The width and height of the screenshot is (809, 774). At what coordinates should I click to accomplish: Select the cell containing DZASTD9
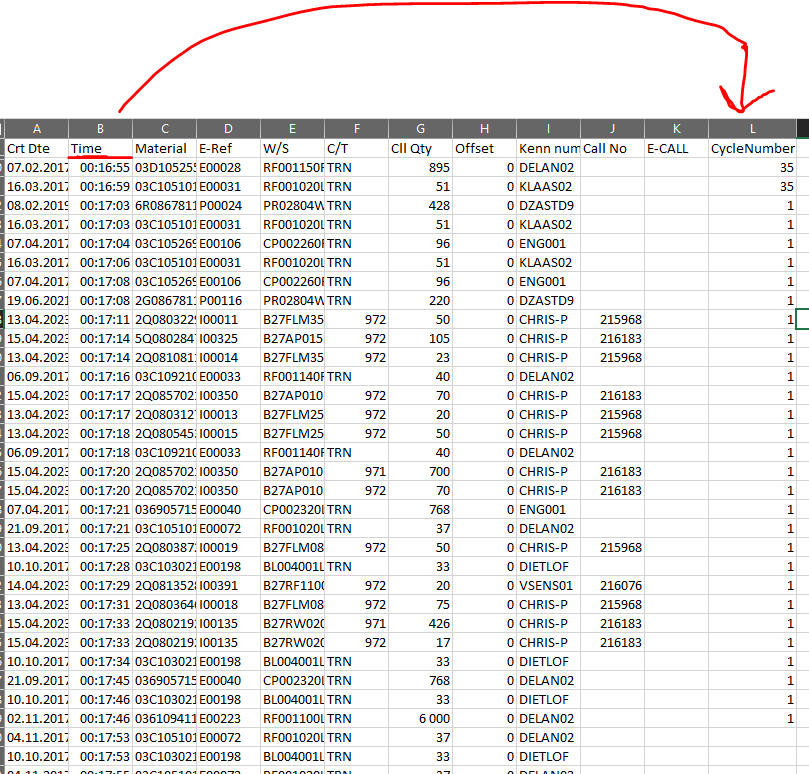[548, 205]
